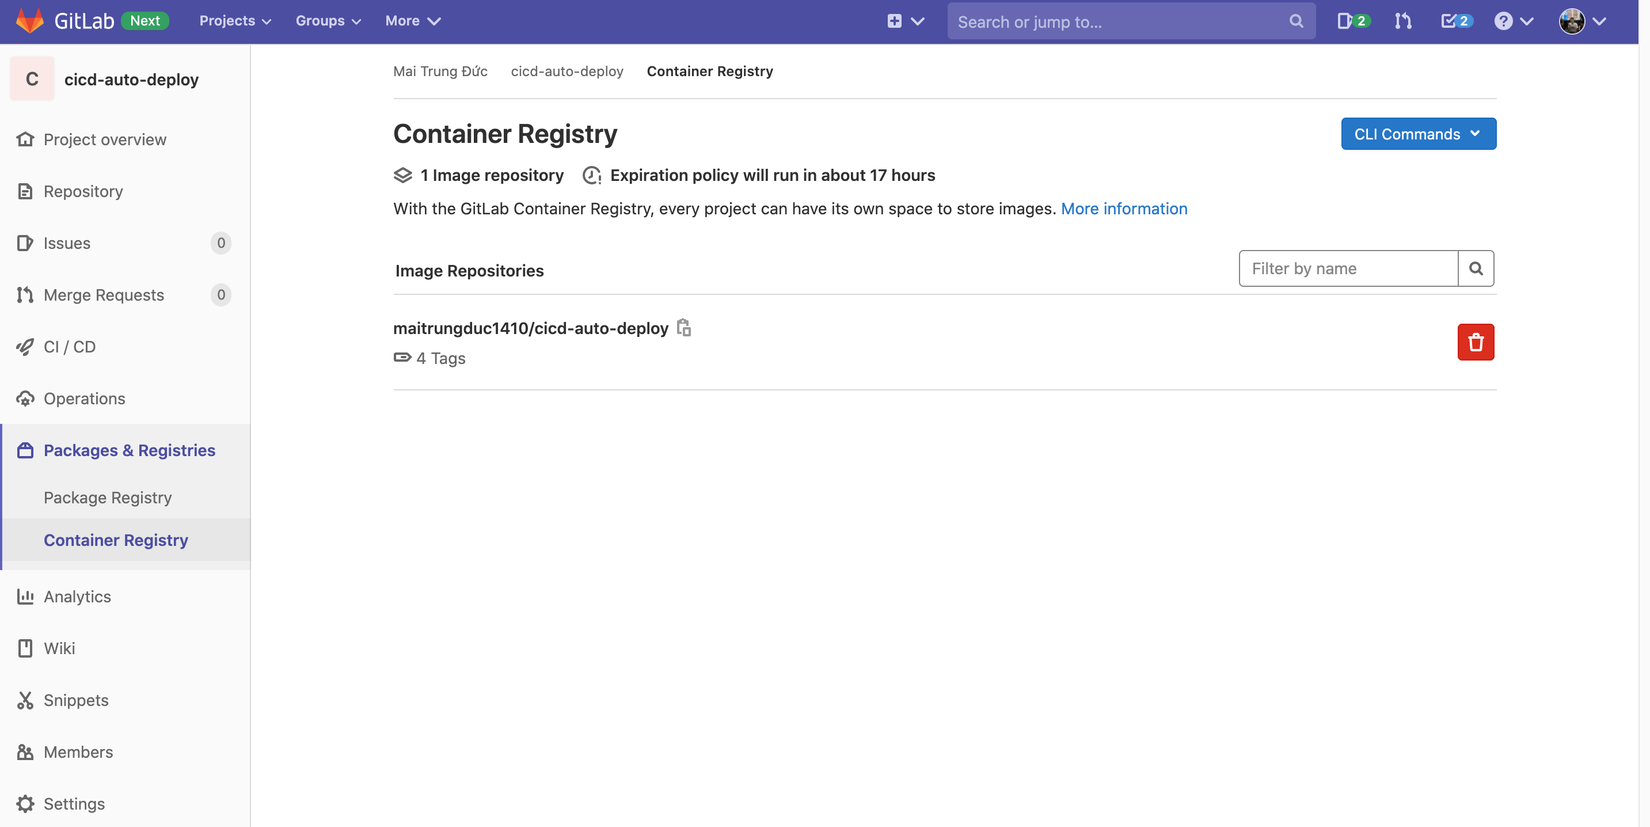Expand the Groups dropdown menu

point(328,21)
